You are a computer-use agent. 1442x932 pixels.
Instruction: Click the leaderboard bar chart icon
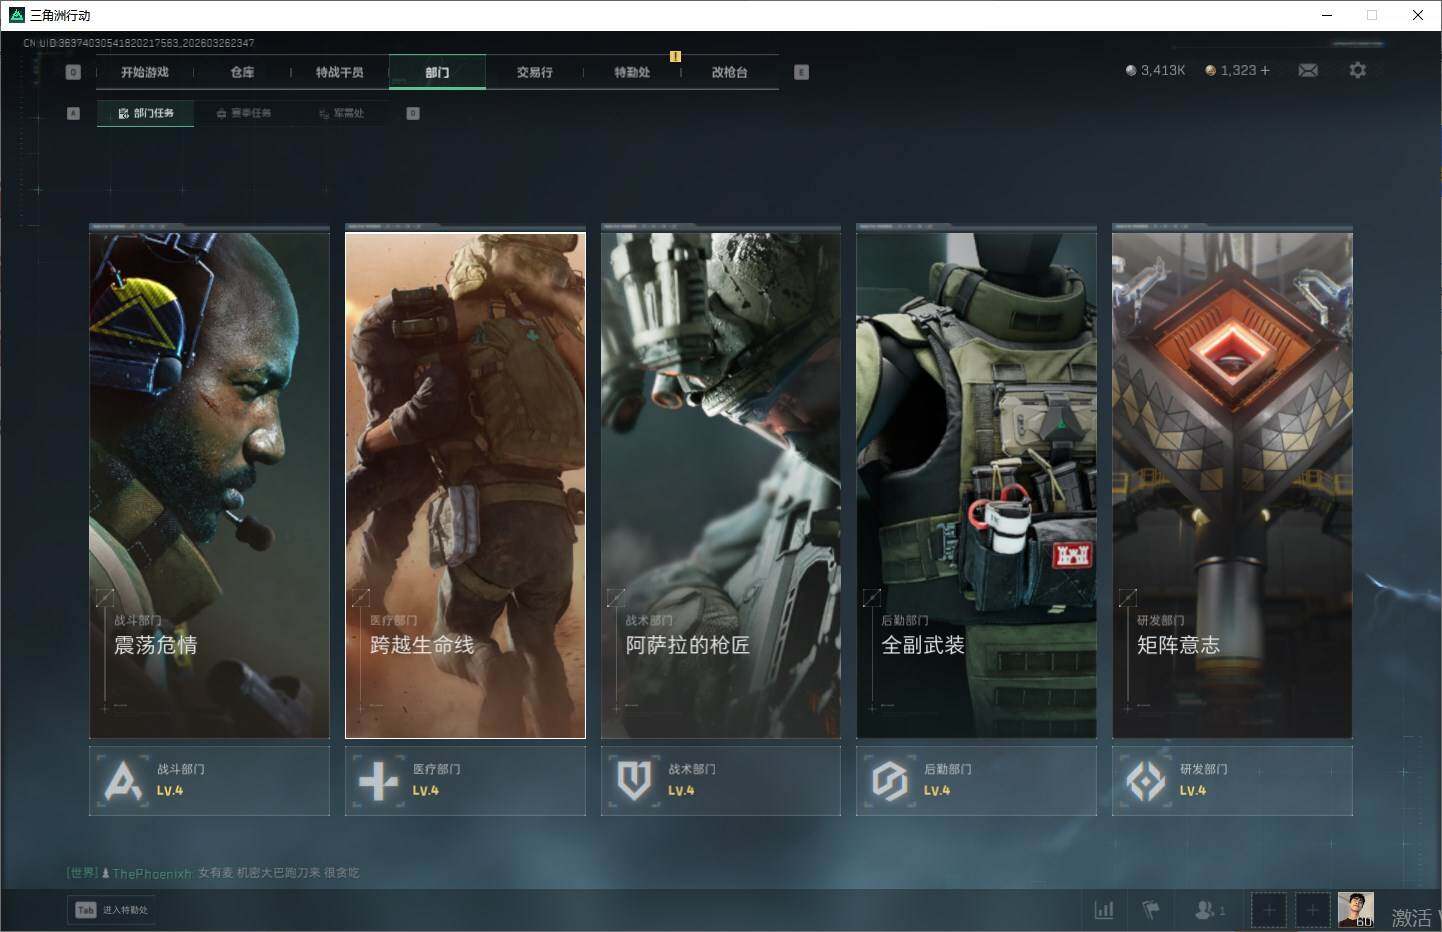pos(1104,910)
